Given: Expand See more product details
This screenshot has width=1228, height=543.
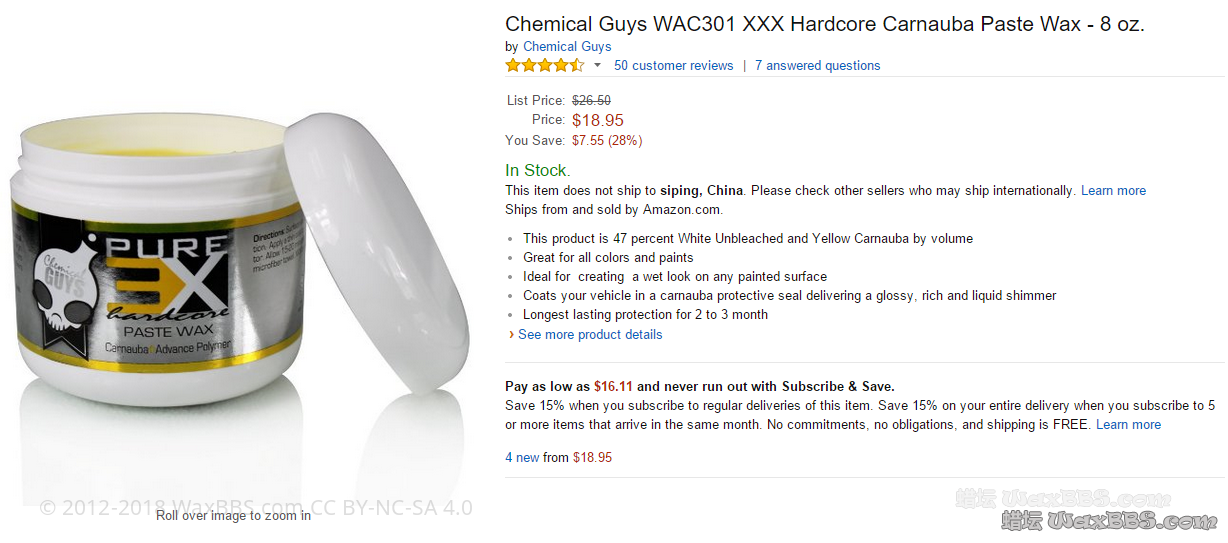Looking at the screenshot, I should tap(589, 335).
